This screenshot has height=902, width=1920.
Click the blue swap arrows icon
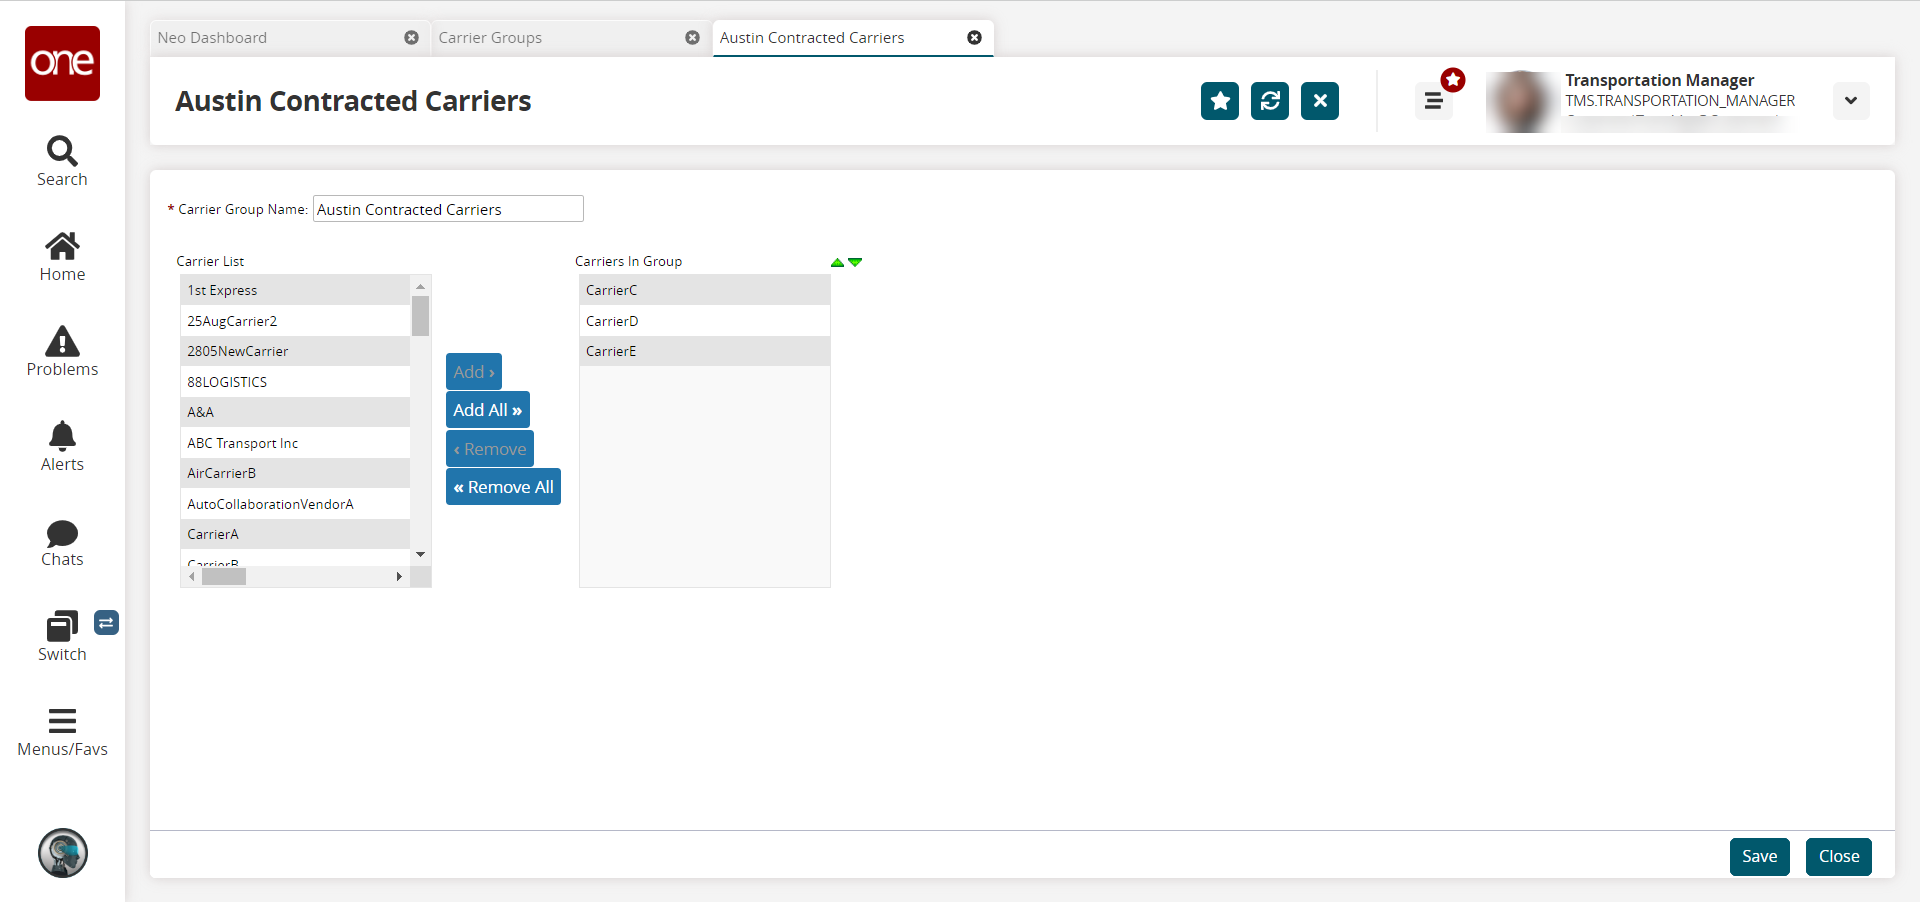pos(107,623)
